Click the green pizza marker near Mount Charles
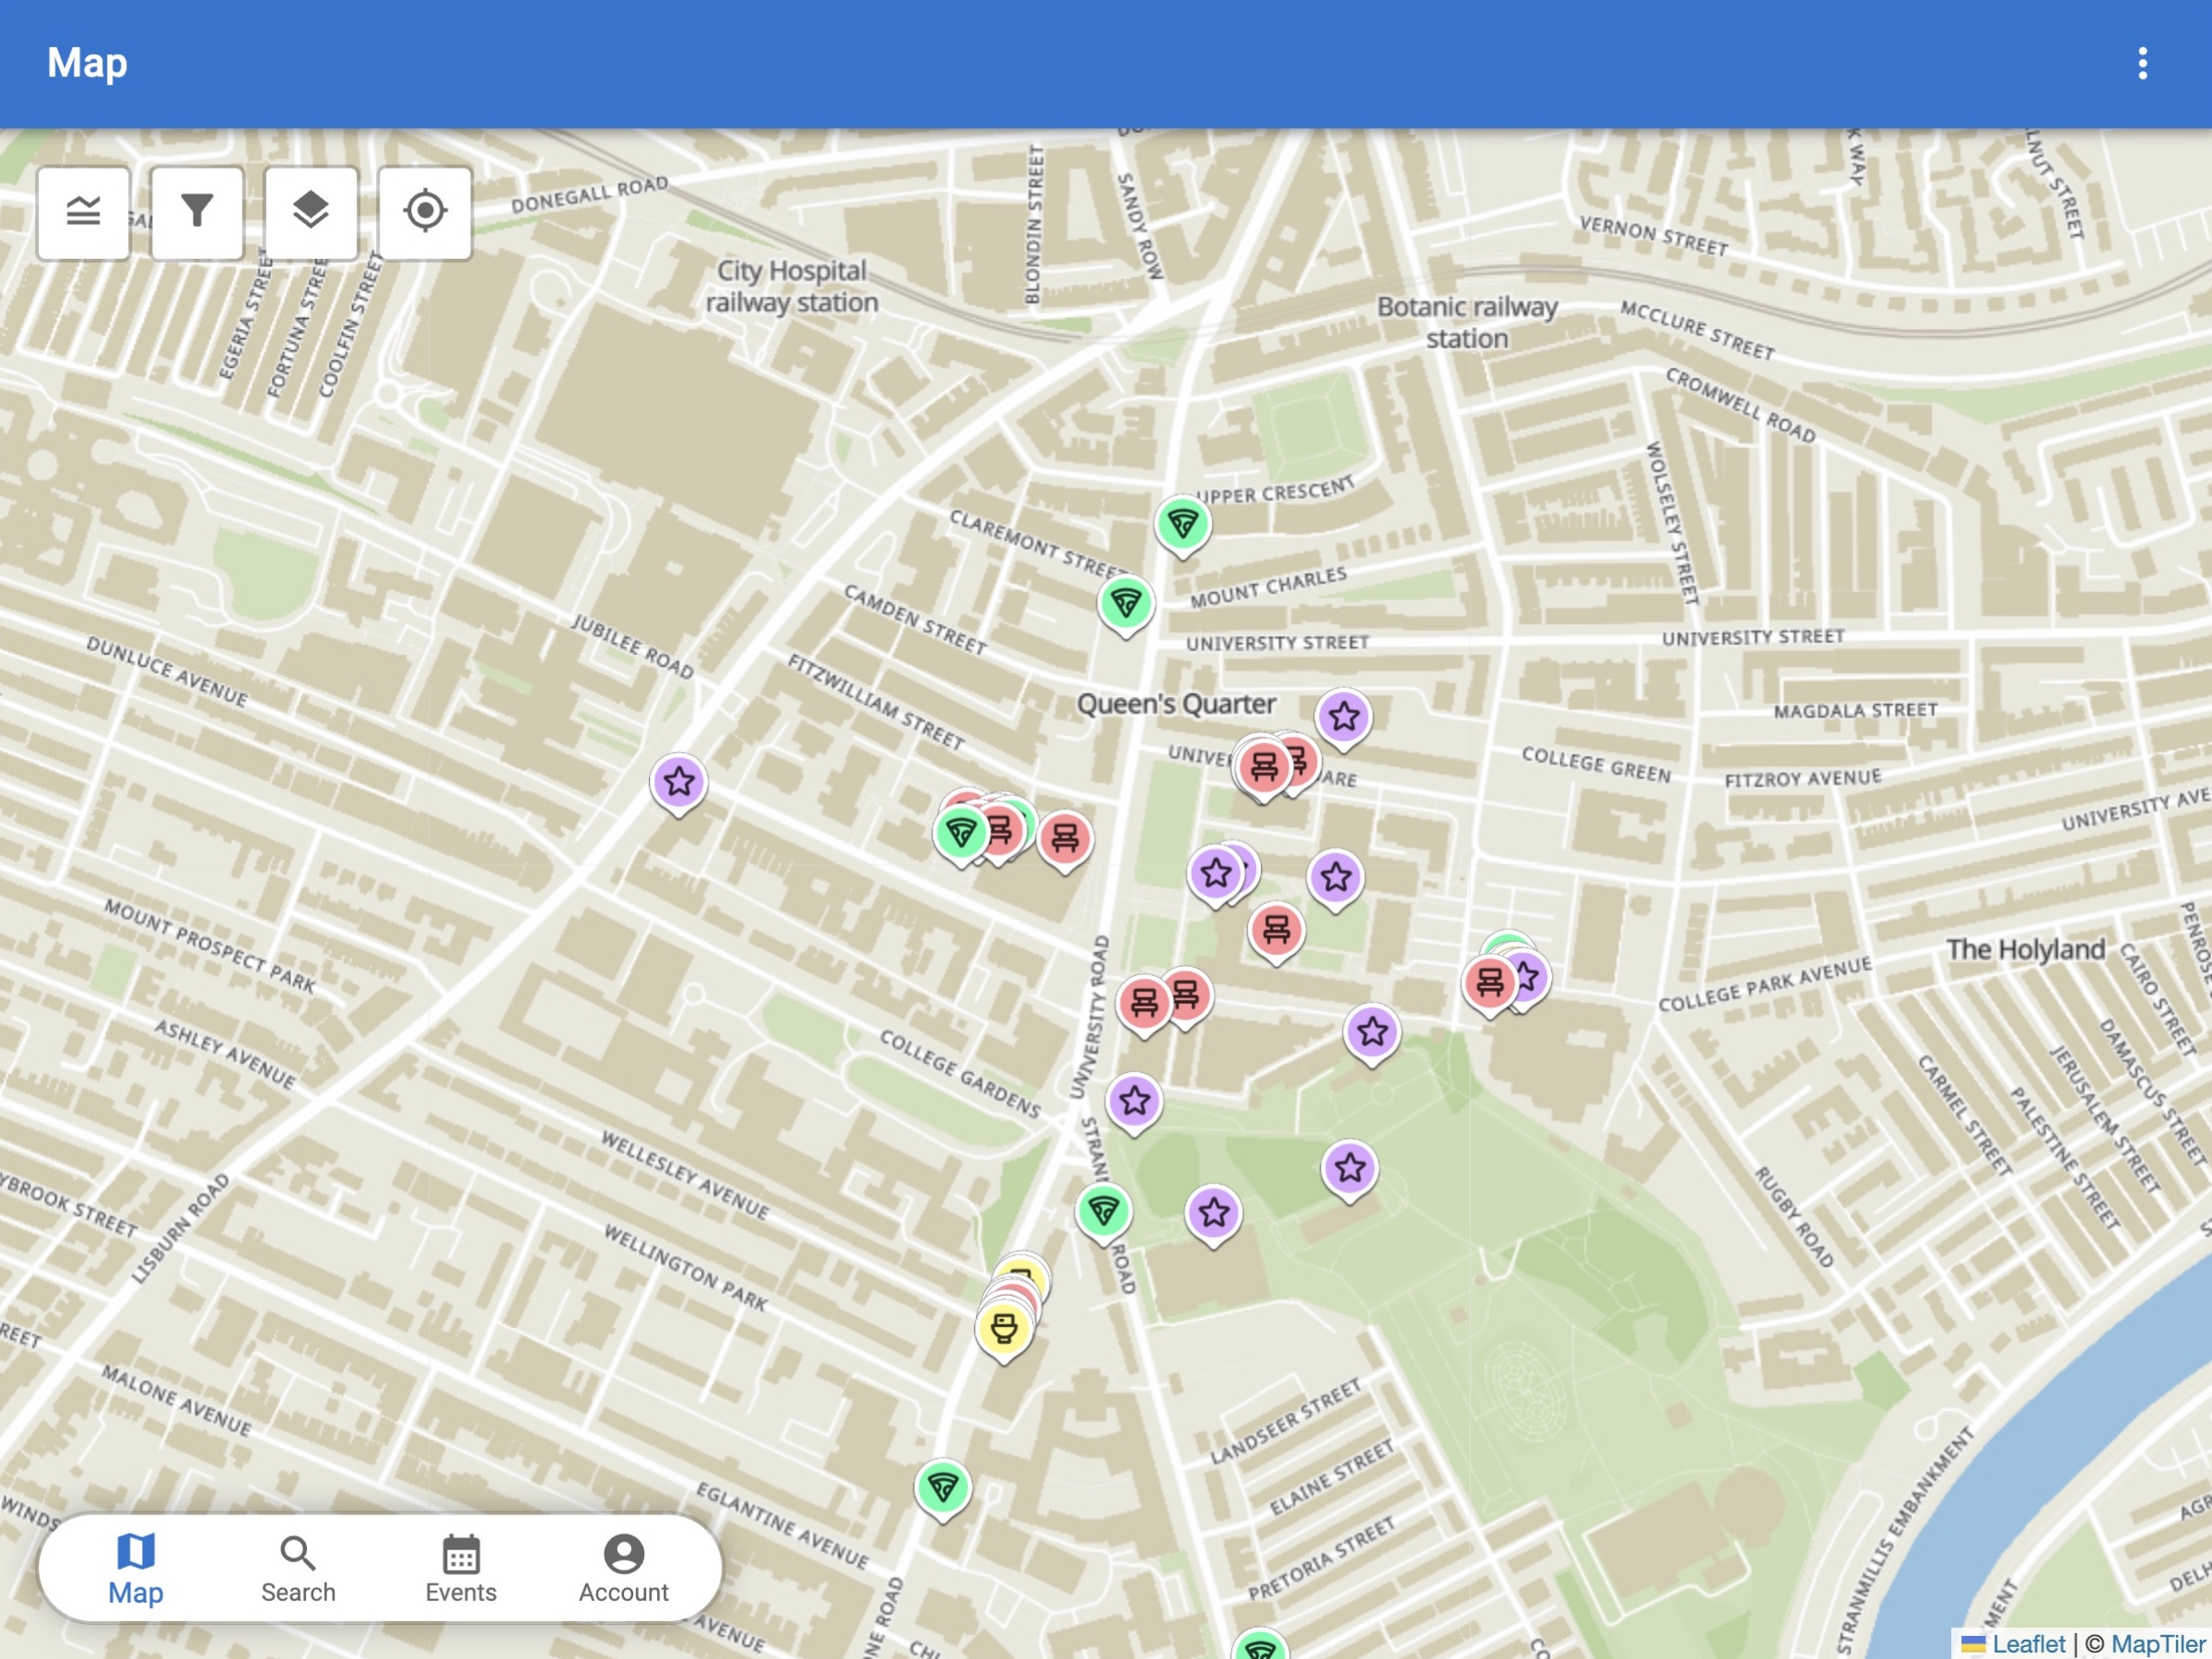The height and width of the screenshot is (1659, 2212). point(1127,604)
